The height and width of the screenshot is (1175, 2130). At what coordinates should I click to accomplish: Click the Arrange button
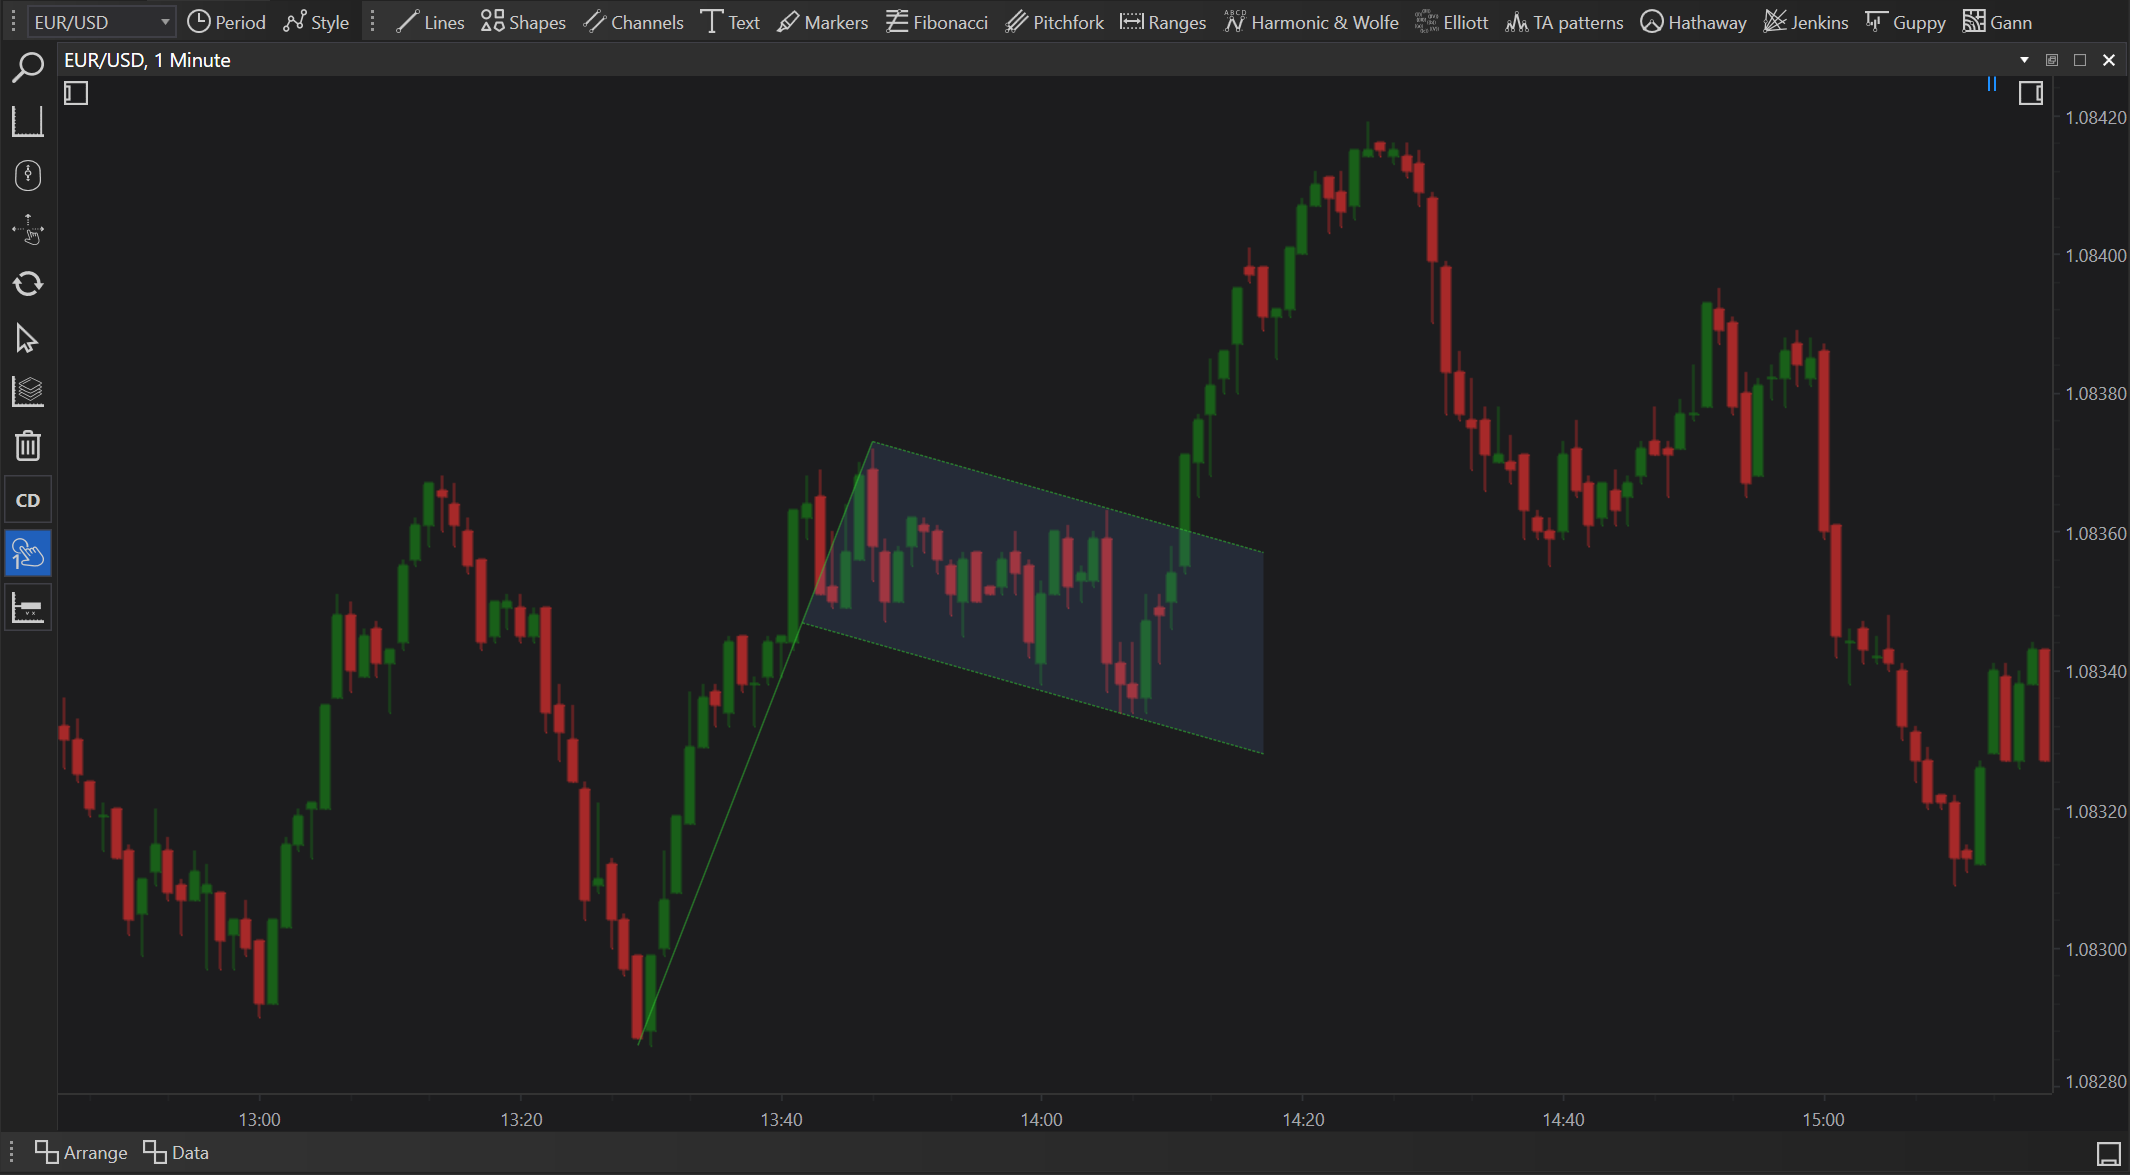point(82,1152)
